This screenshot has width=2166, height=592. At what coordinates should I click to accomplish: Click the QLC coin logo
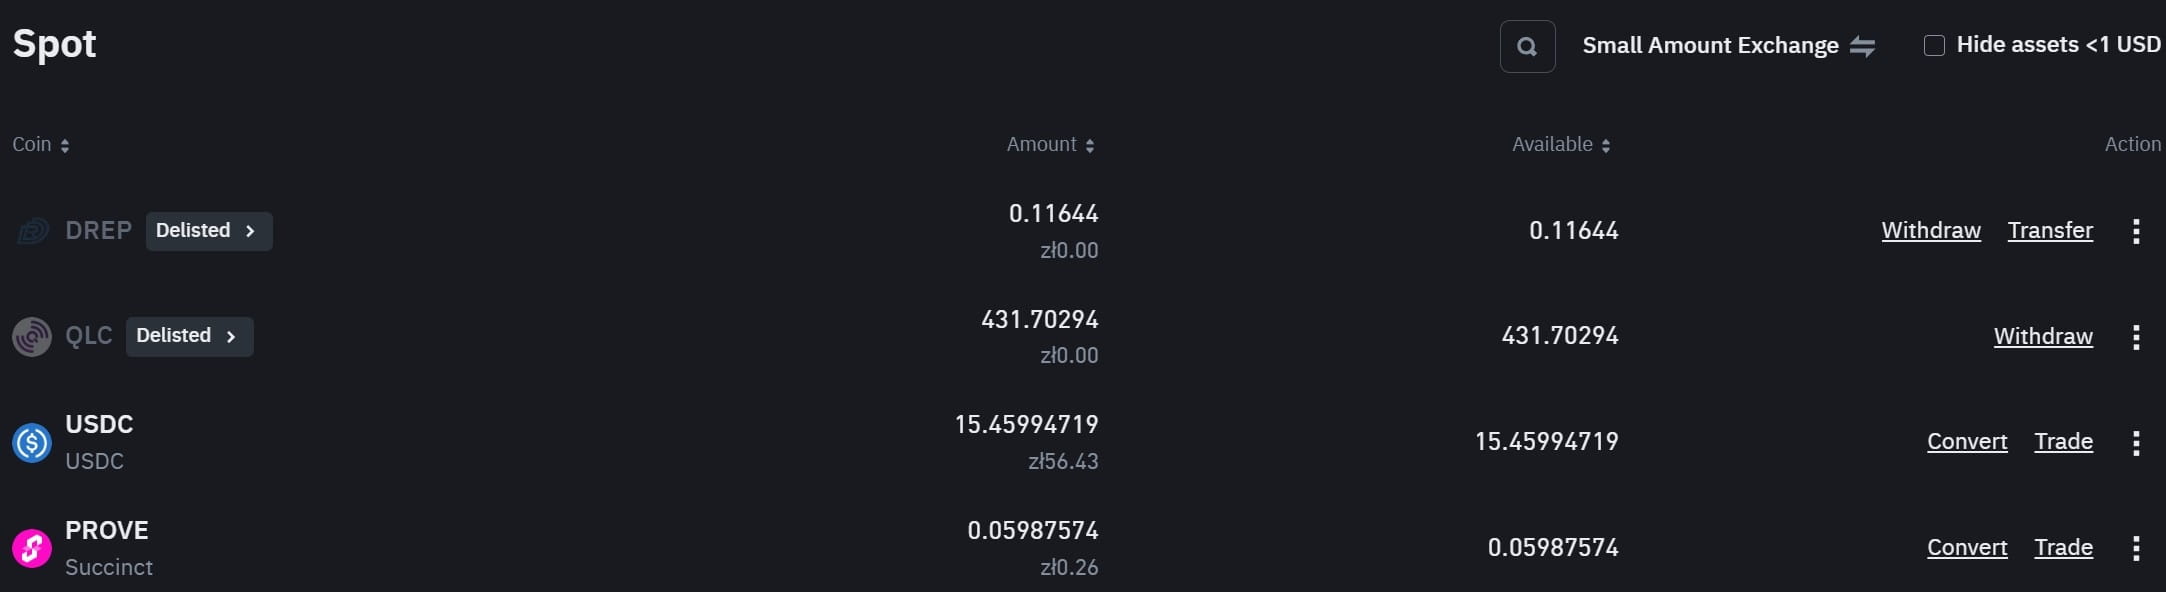tap(32, 337)
